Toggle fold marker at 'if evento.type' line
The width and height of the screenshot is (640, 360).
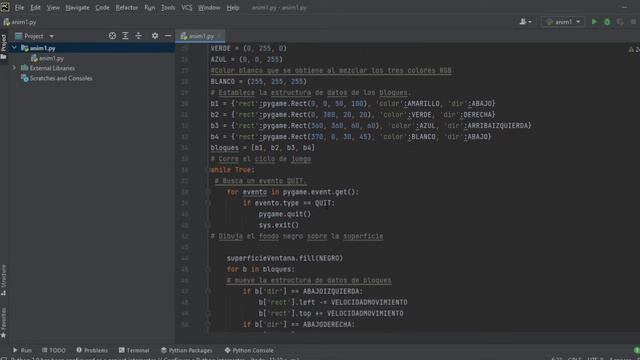(x=208, y=203)
